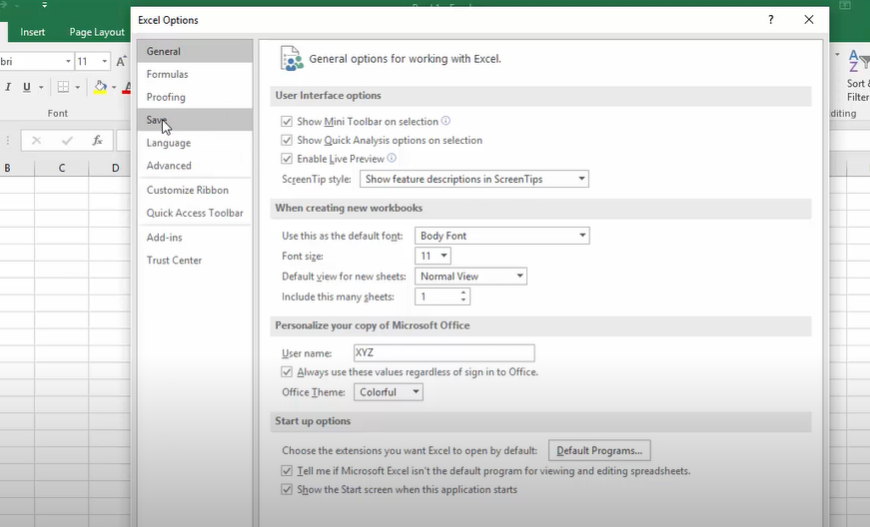The width and height of the screenshot is (870, 527).
Task: Select the Save options category
Action: tap(195, 120)
